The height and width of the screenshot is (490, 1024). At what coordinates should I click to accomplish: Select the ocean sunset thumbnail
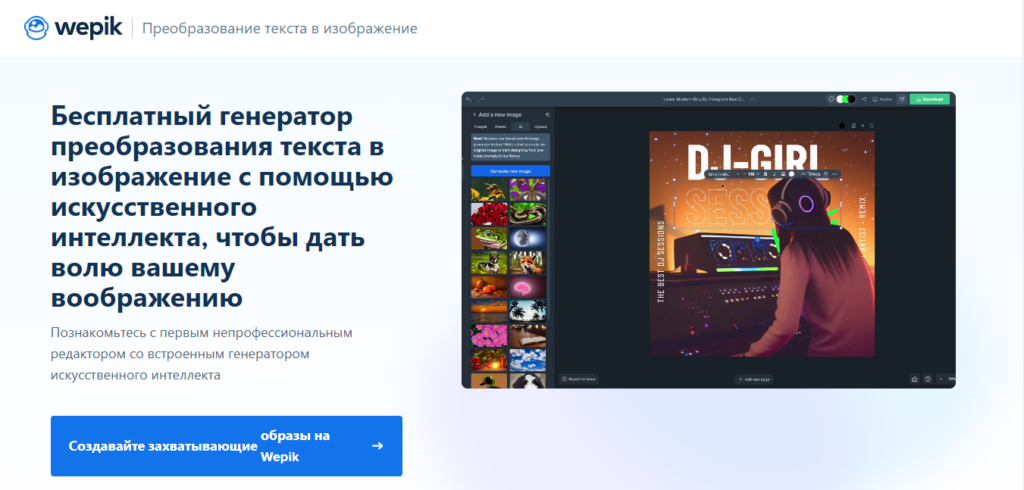(x=489, y=311)
